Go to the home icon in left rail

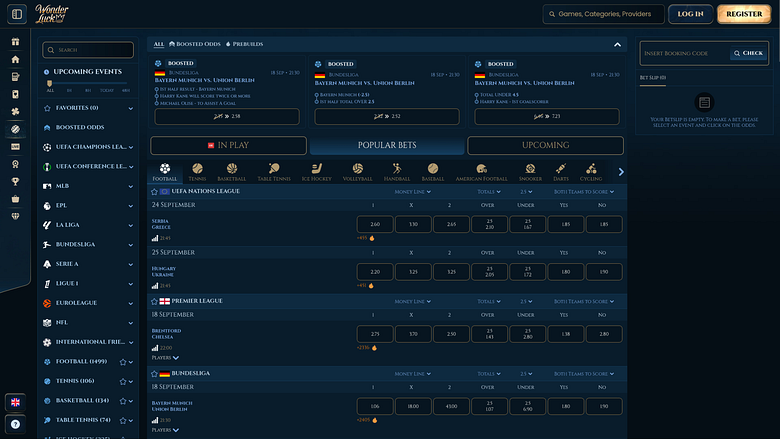coord(15,59)
